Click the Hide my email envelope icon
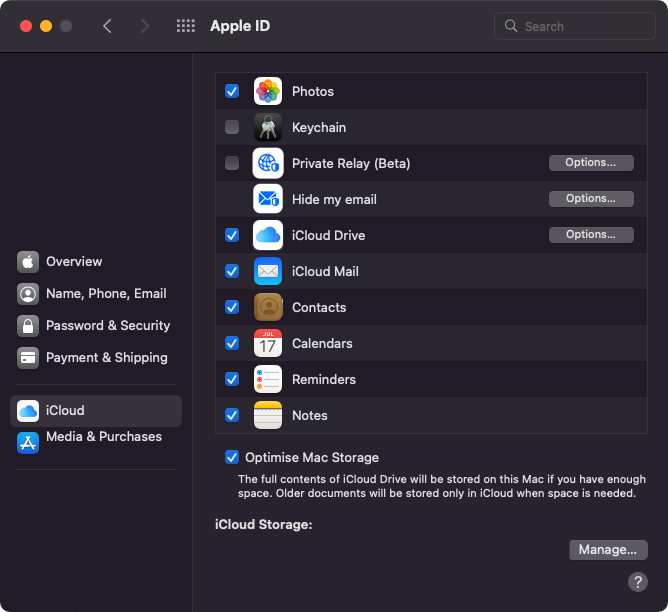This screenshot has width=668, height=612. 268,199
